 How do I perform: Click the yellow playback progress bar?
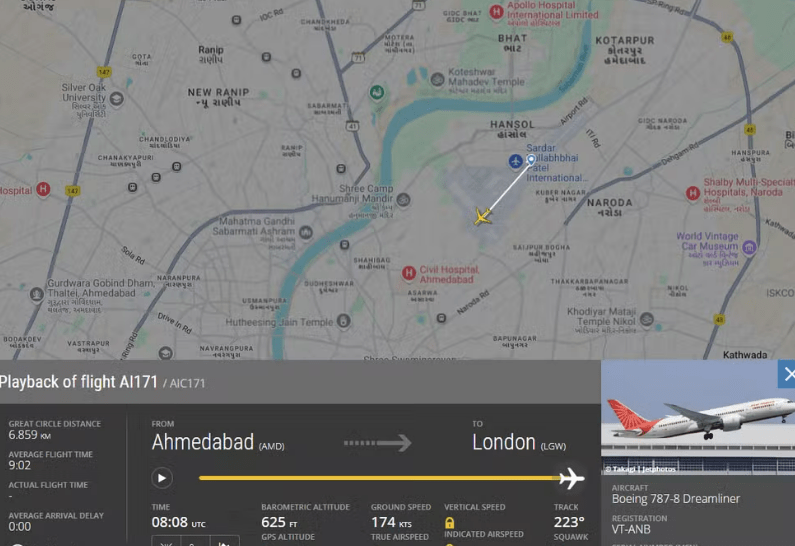pos(380,478)
